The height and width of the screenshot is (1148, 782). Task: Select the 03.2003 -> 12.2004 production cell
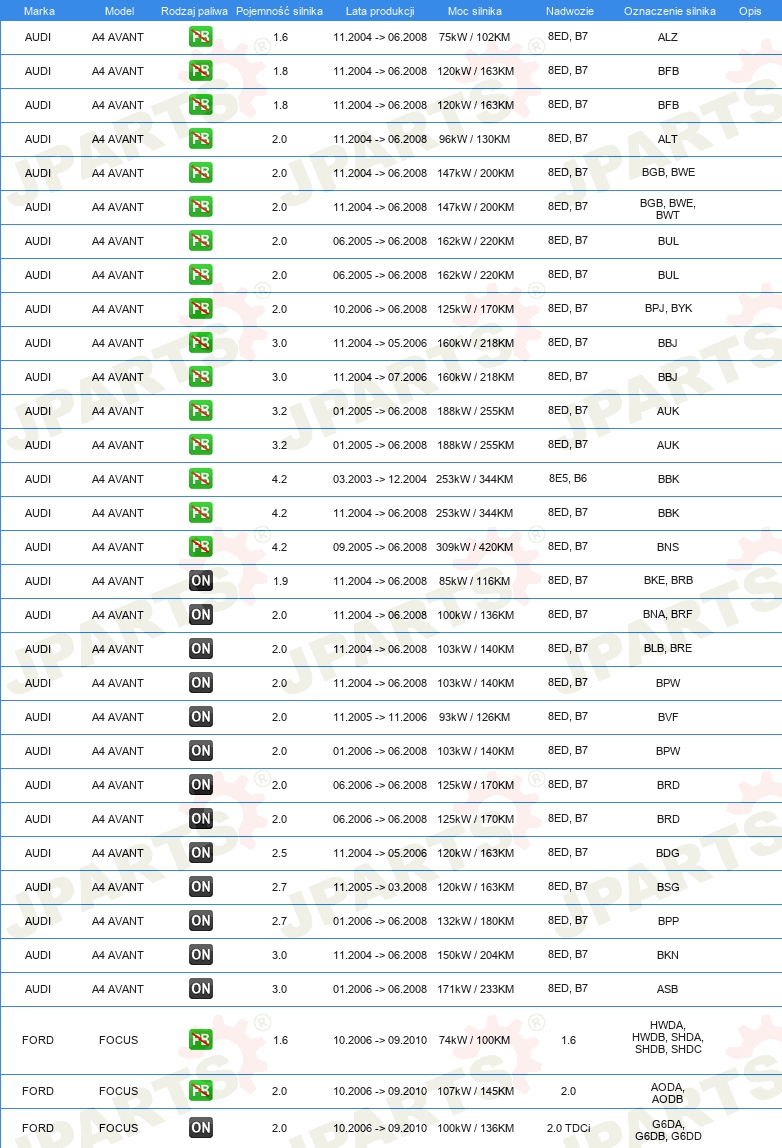pyautogui.click(x=380, y=479)
